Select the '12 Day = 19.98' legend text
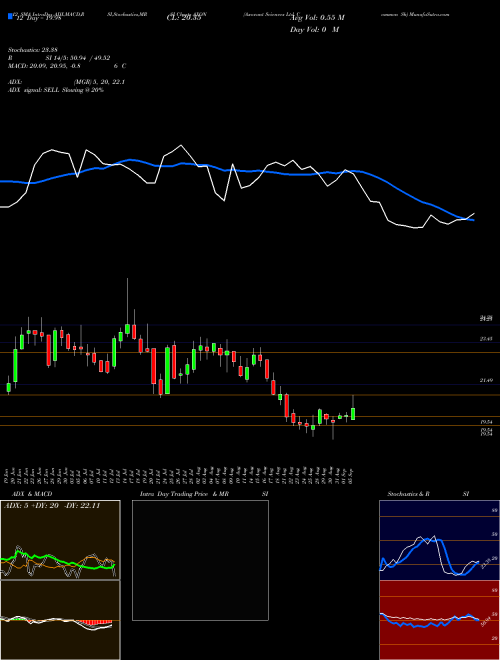500x660 pixels. click(37, 17)
